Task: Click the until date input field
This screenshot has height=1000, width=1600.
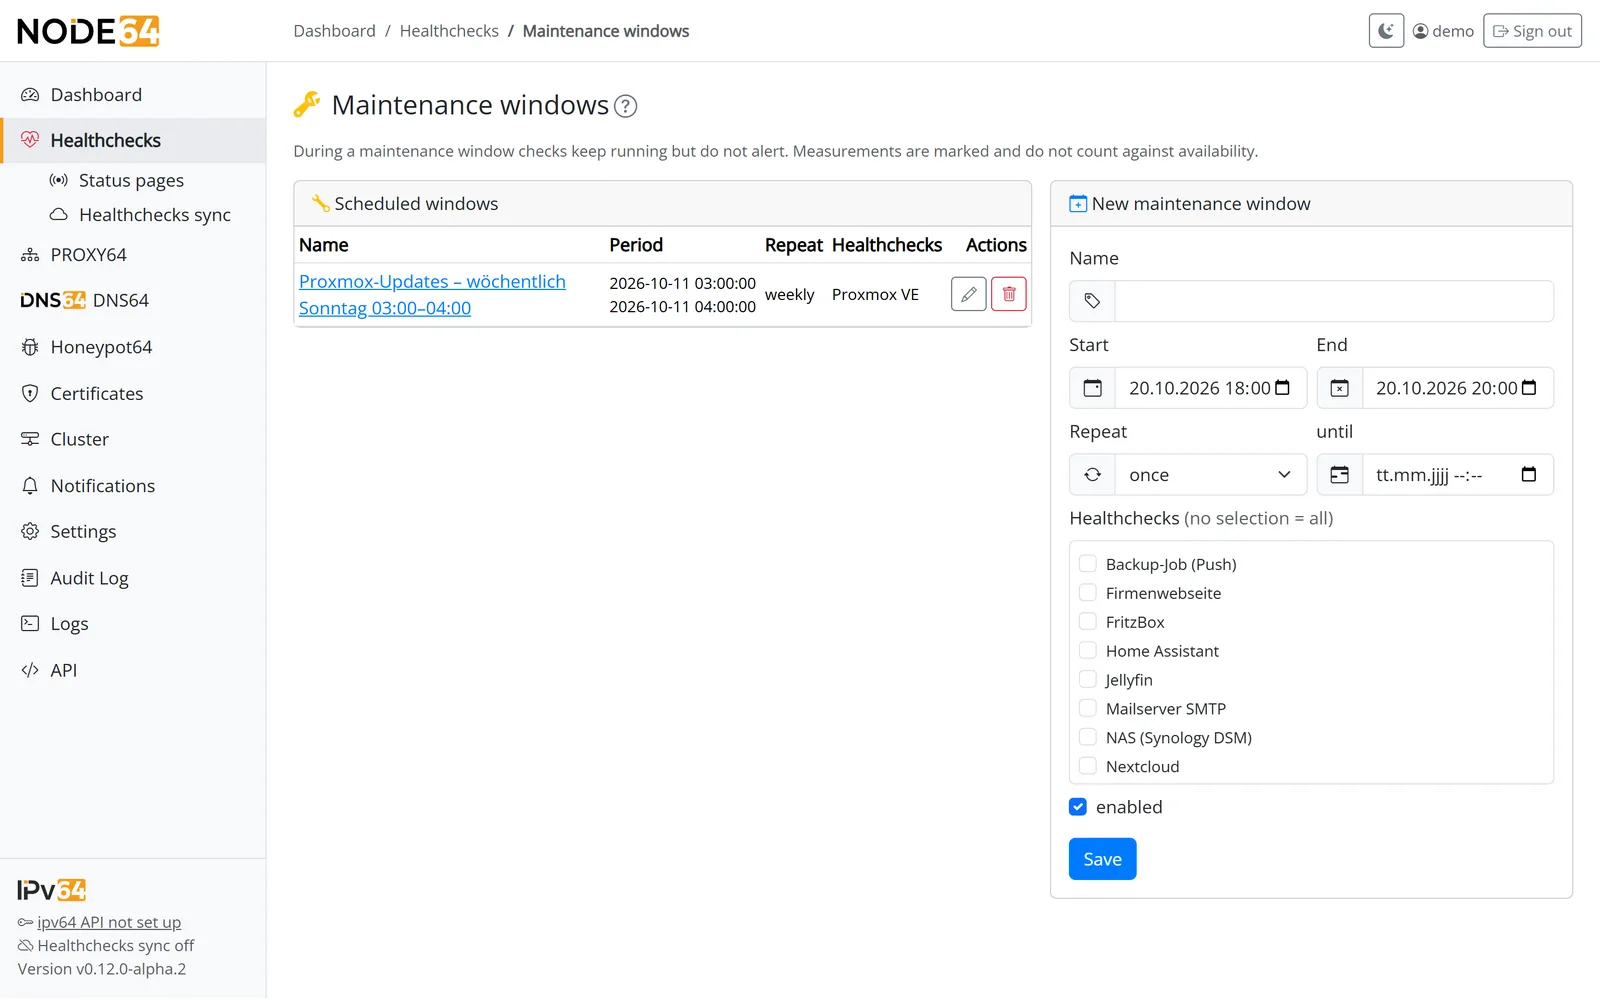Action: tap(1458, 475)
